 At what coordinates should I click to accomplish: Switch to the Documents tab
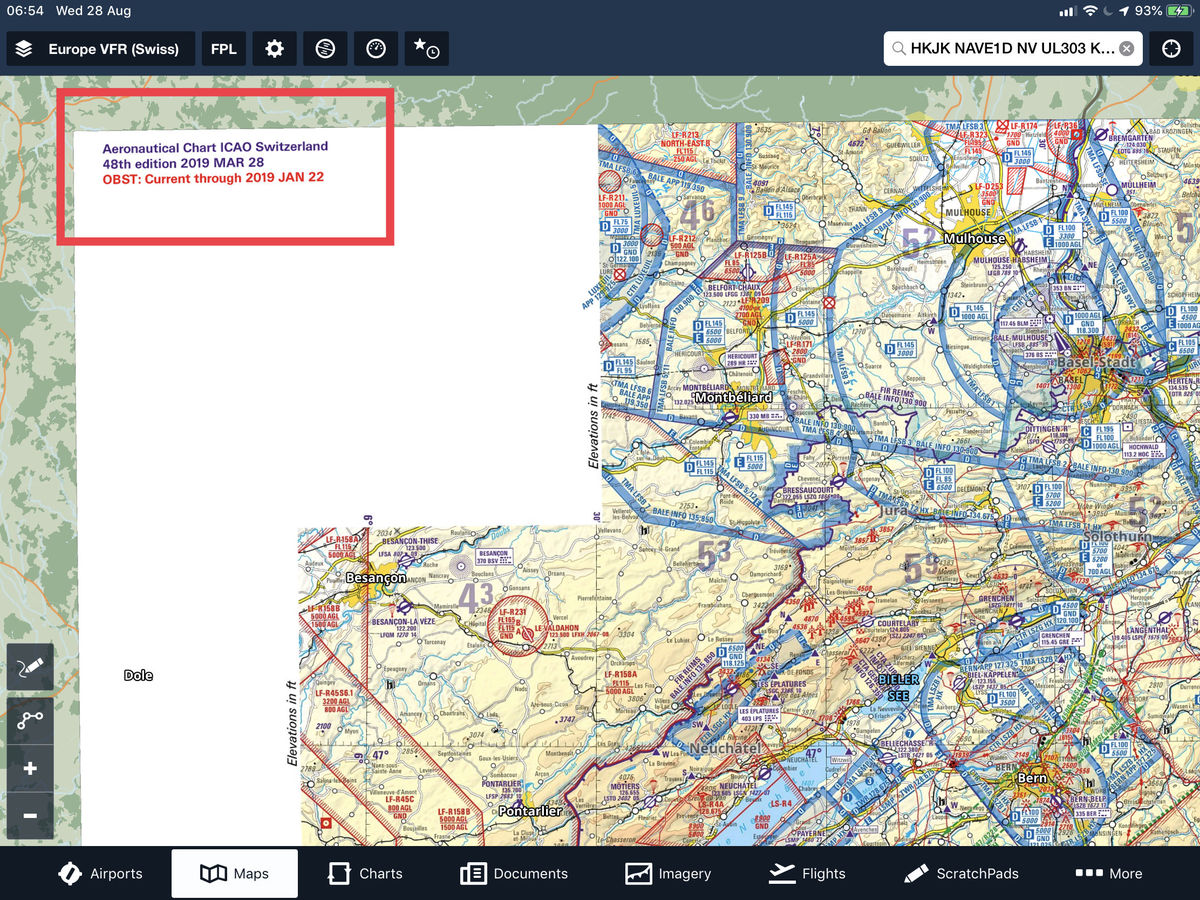point(513,873)
